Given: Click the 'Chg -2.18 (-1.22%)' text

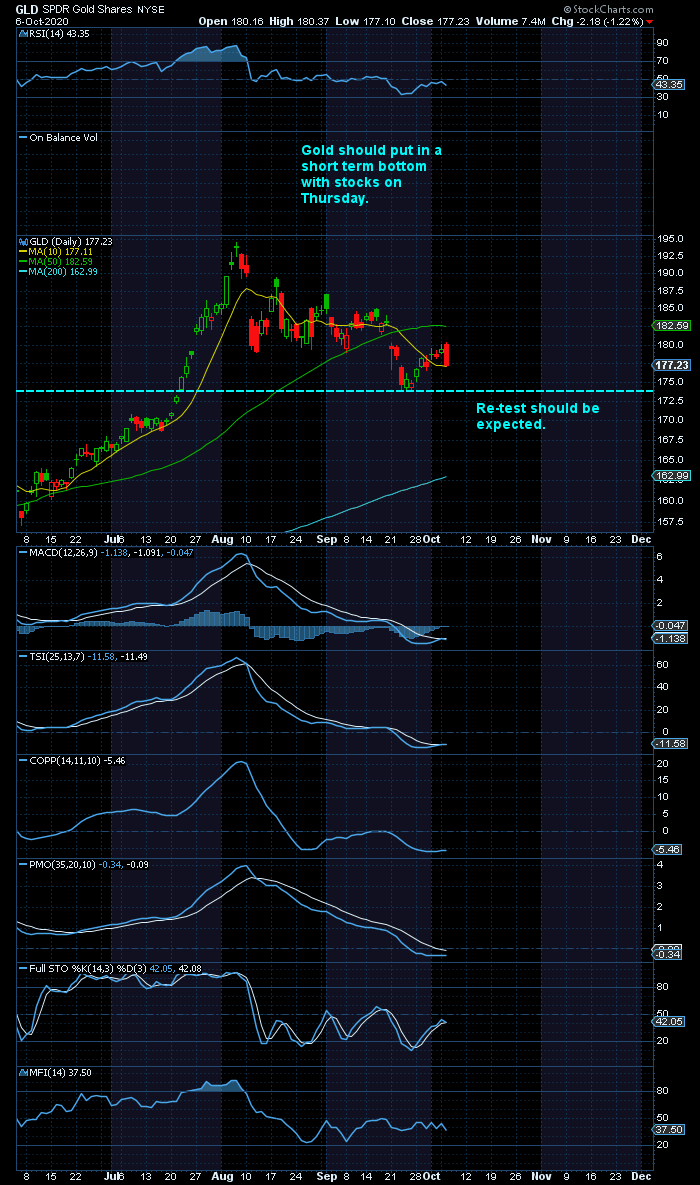Looking at the screenshot, I should [x=597, y=22].
